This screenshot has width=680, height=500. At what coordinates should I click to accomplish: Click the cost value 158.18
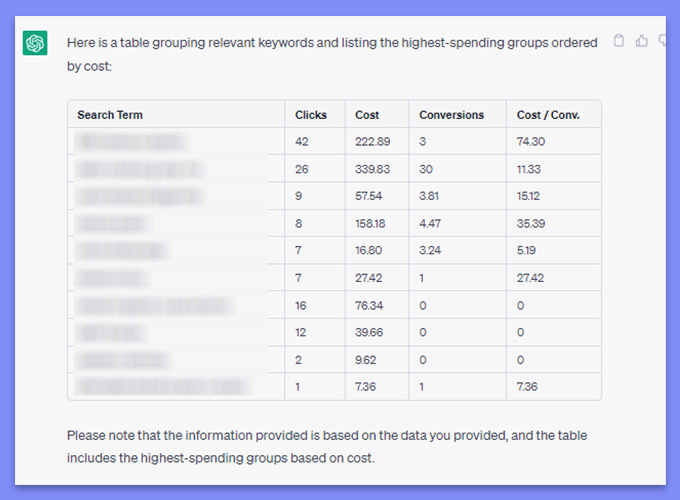coord(370,224)
